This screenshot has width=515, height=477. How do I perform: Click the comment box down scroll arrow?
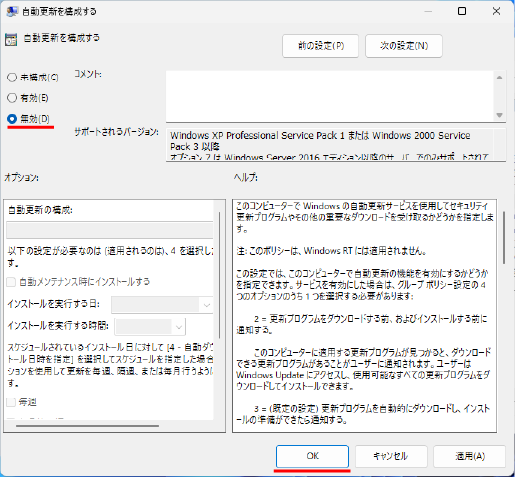click(499, 115)
